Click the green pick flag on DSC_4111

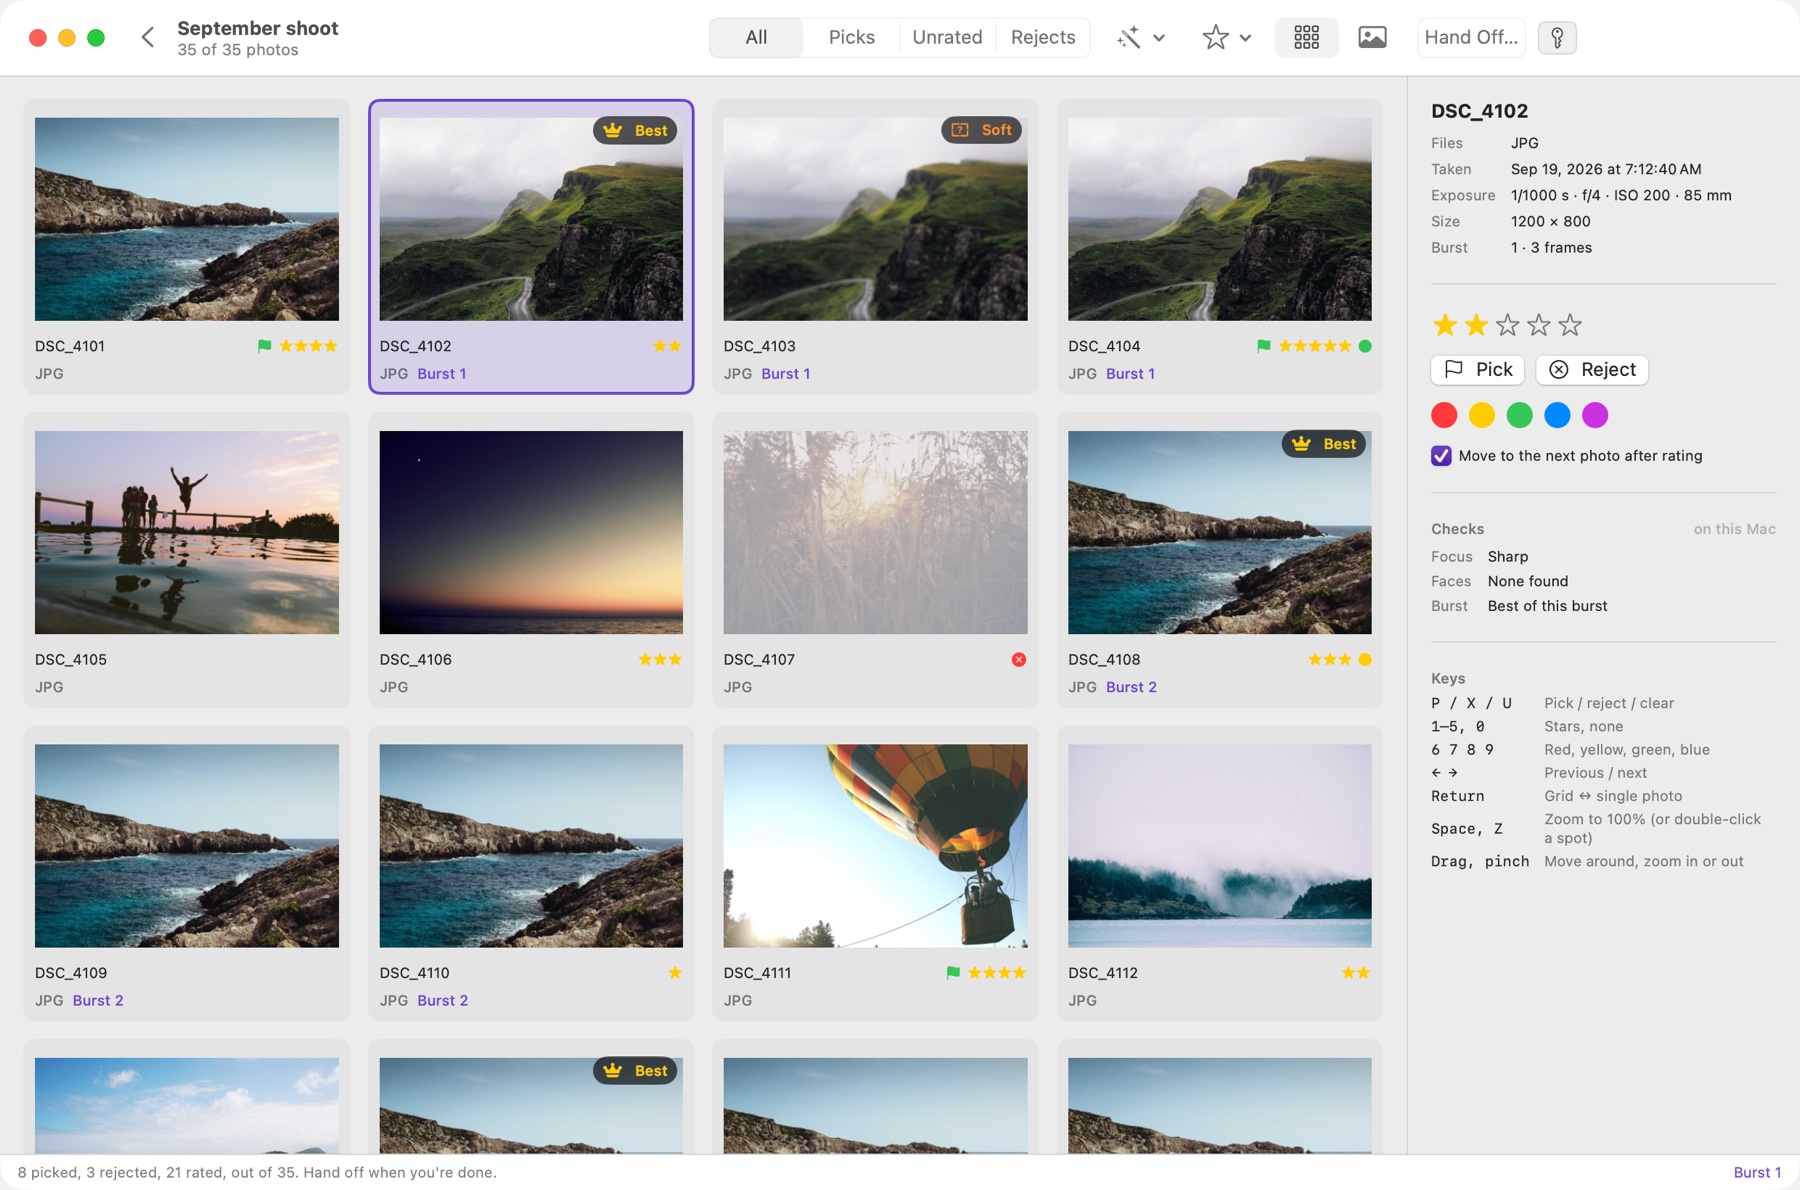[x=953, y=973]
